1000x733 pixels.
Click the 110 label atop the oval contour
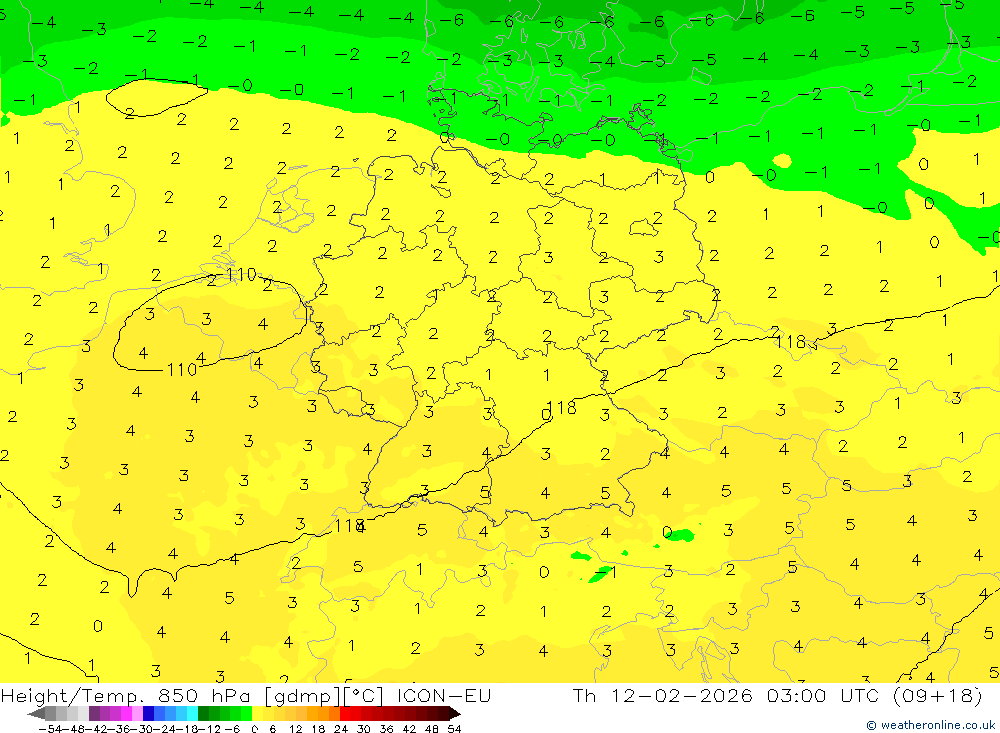241,275
